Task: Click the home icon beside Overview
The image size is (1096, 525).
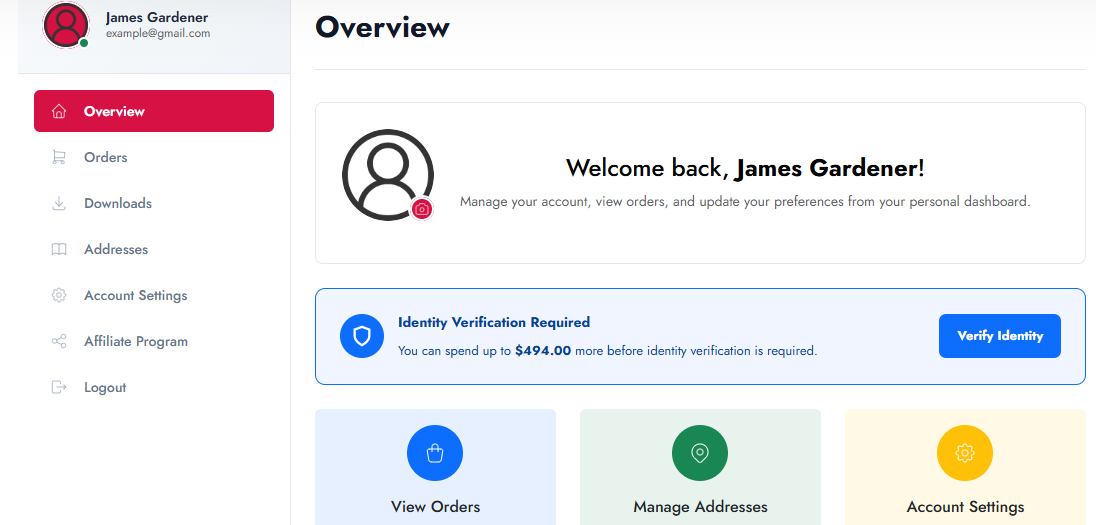Action: pyautogui.click(x=59, y=111)
